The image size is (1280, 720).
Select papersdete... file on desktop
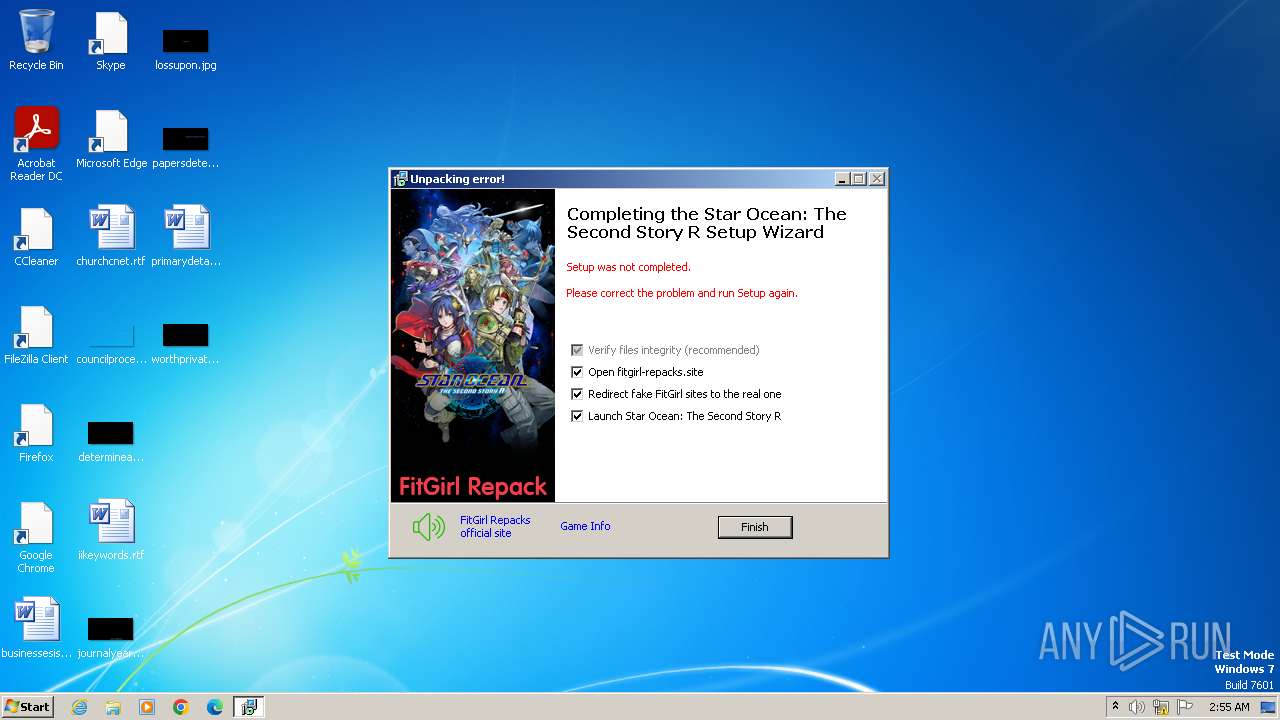(185, 146)
